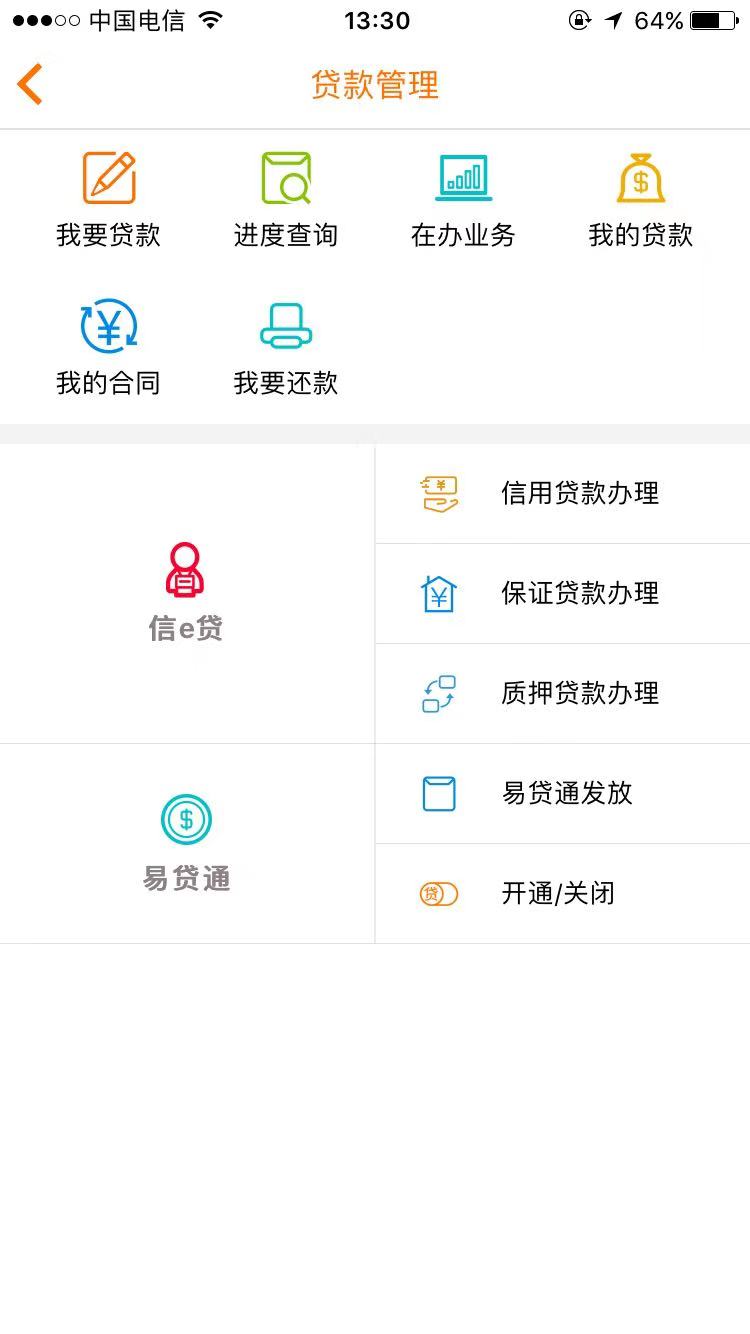Tap the 进度查询 magnifier icon

(286, 178)
